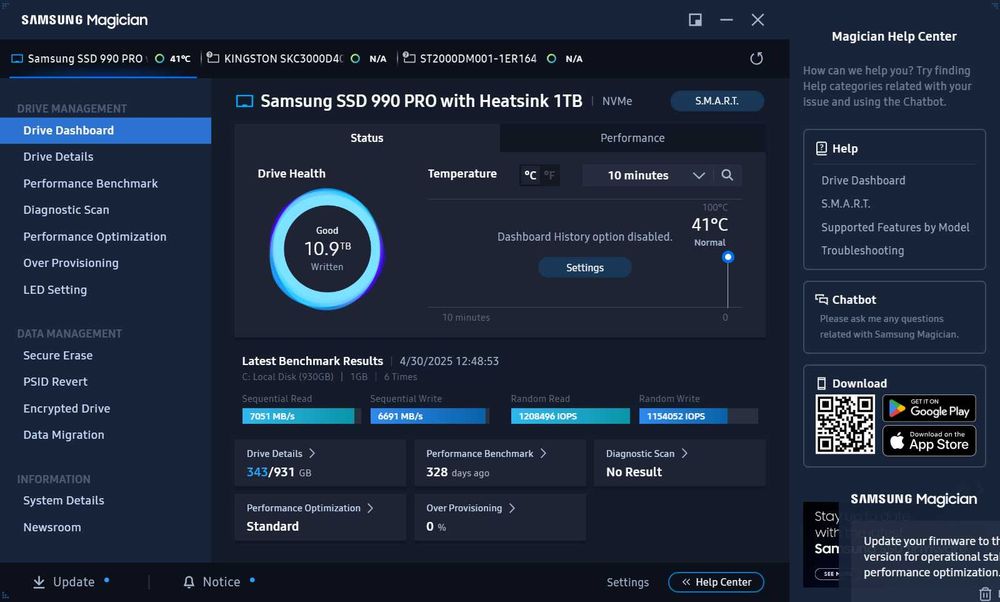The width and height of the screenshot is (1000, 602).
Task: Open Drive Dashboard in sidebar
Action: pos(105,130)
